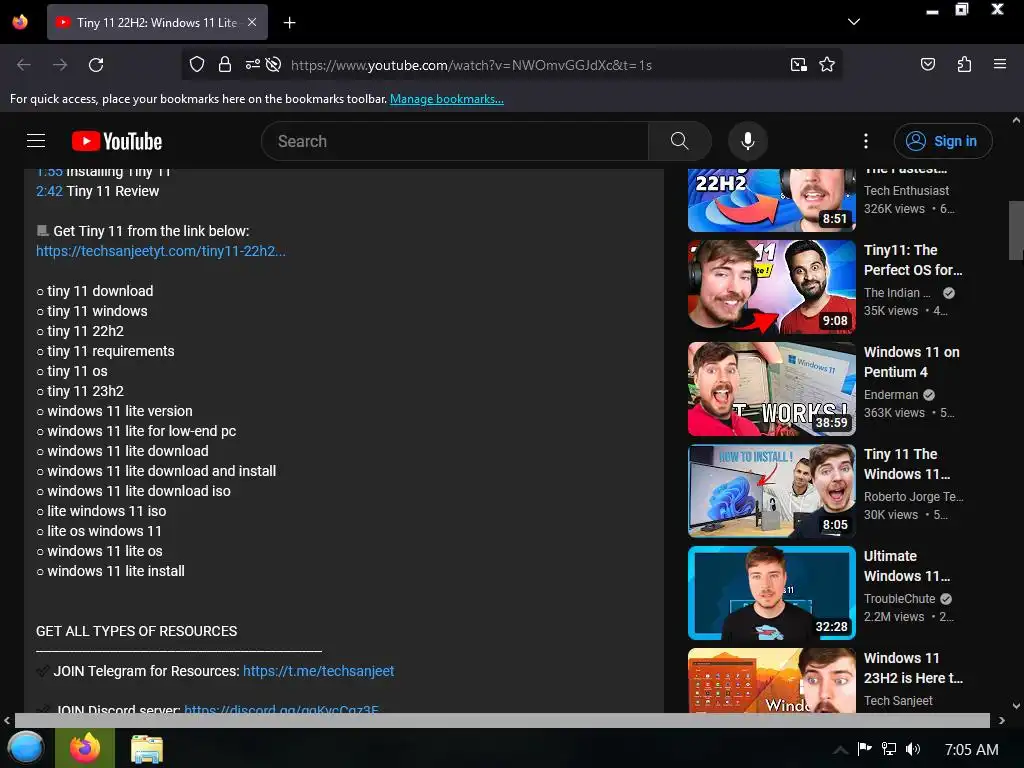The image size is (1024, 768).
Task: Open the Action Center flag tray icon
Action: click(865, 748)
